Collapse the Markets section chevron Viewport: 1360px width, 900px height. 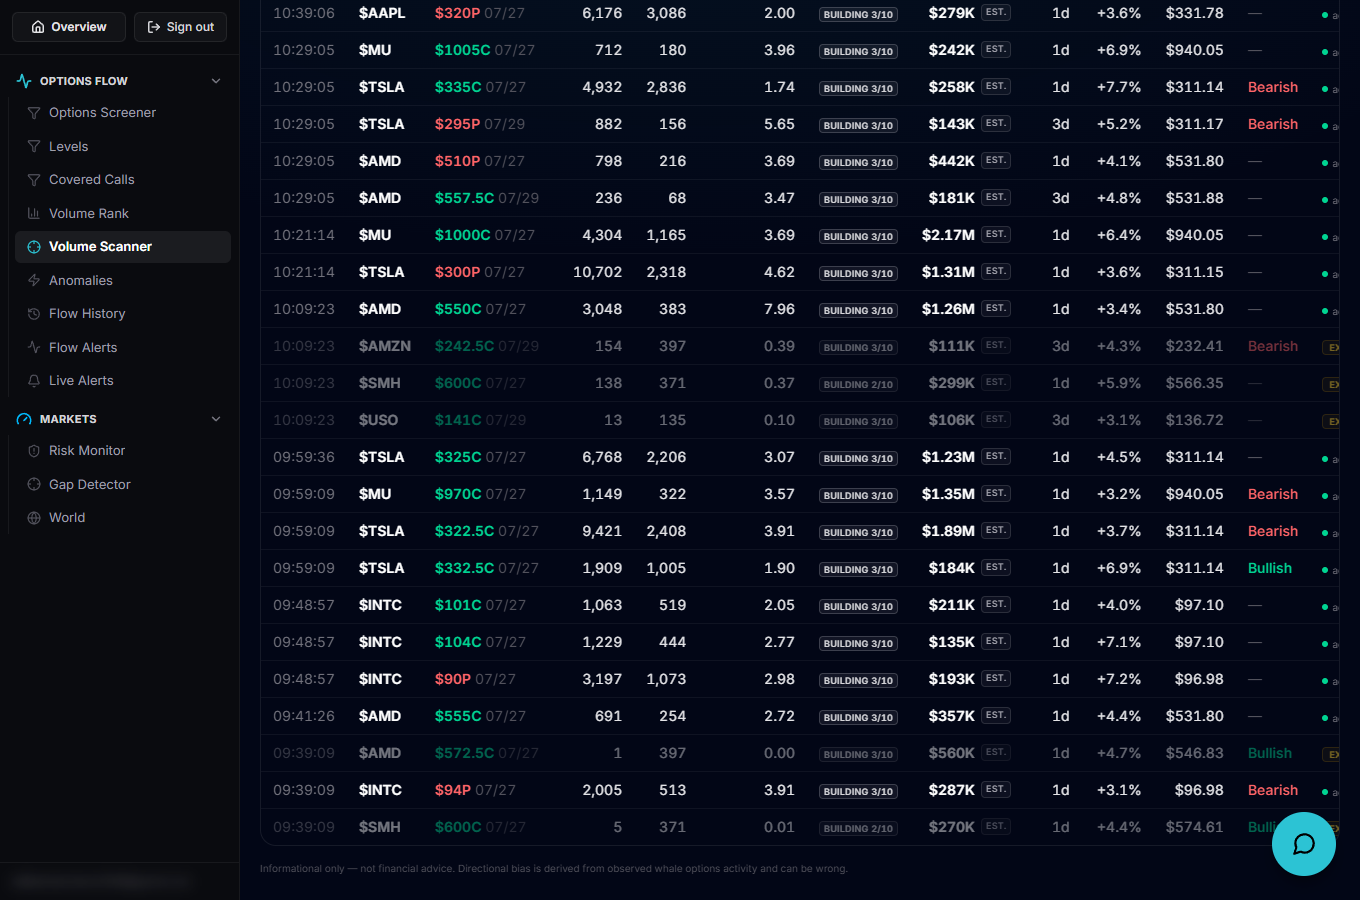coord(216,419)
